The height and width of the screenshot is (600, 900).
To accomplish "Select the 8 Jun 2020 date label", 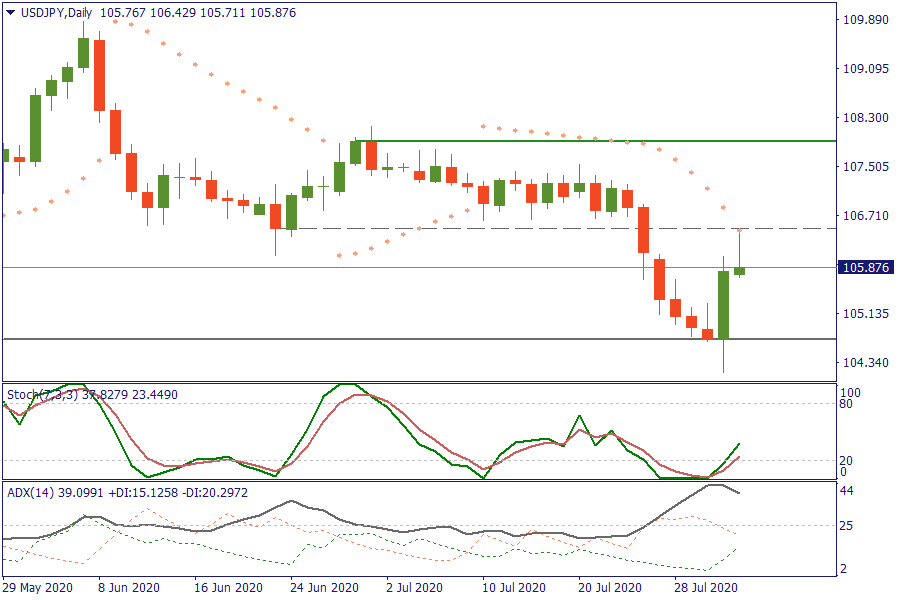I will pos(129,588).
